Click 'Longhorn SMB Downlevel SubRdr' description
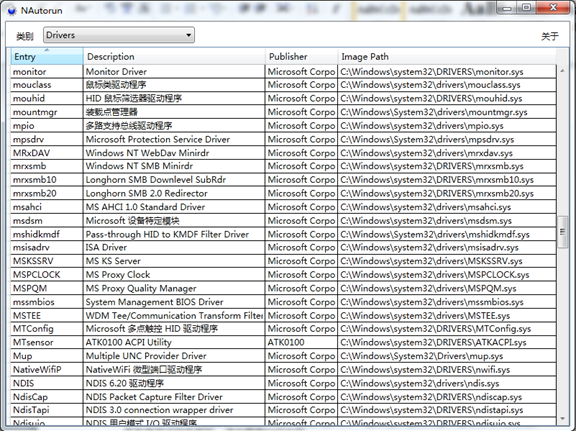The image size is (576, 431). coord(156,180)
